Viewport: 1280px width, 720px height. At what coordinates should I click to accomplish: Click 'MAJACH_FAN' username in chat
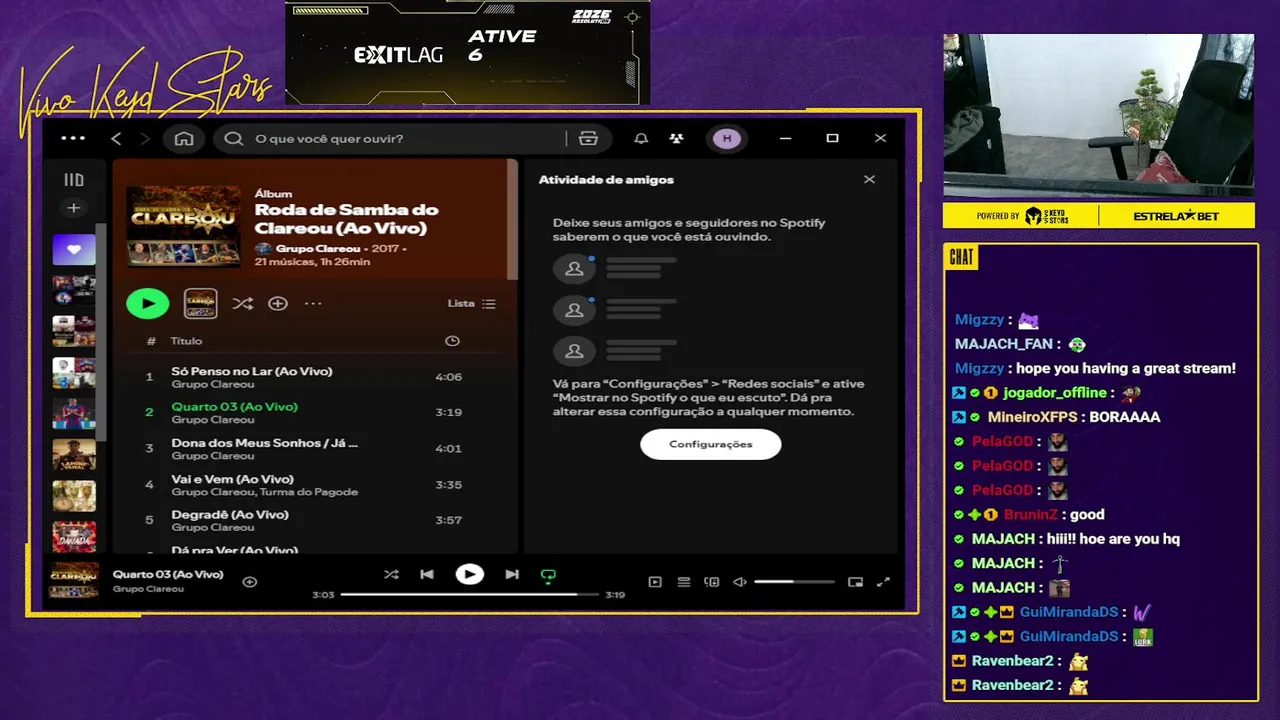[x=1004, y=344]
